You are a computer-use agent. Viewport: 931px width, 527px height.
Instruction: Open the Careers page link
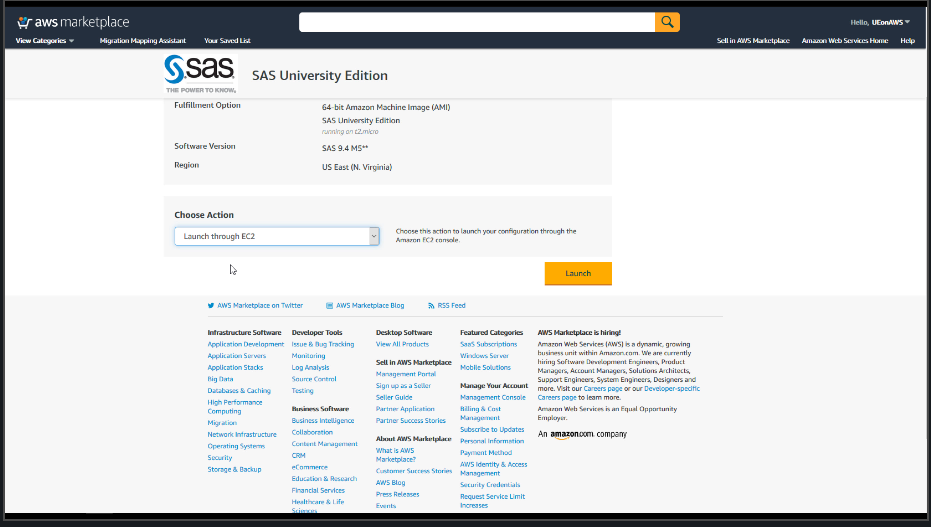point(603,389)
